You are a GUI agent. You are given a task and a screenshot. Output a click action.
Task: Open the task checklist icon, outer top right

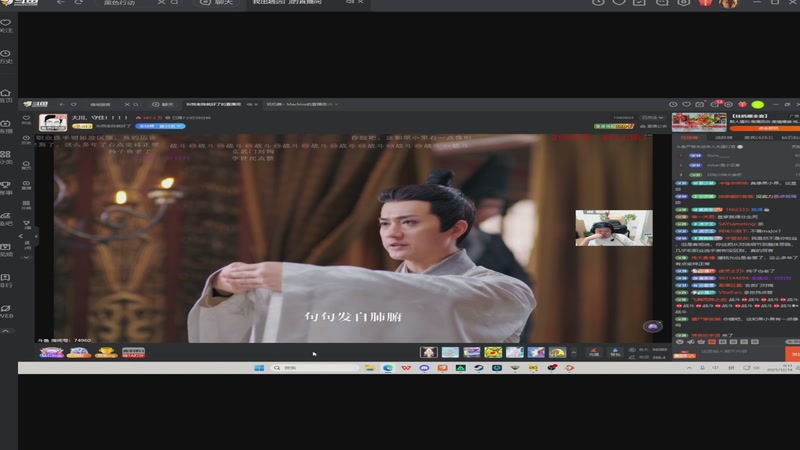coord(639,3)
